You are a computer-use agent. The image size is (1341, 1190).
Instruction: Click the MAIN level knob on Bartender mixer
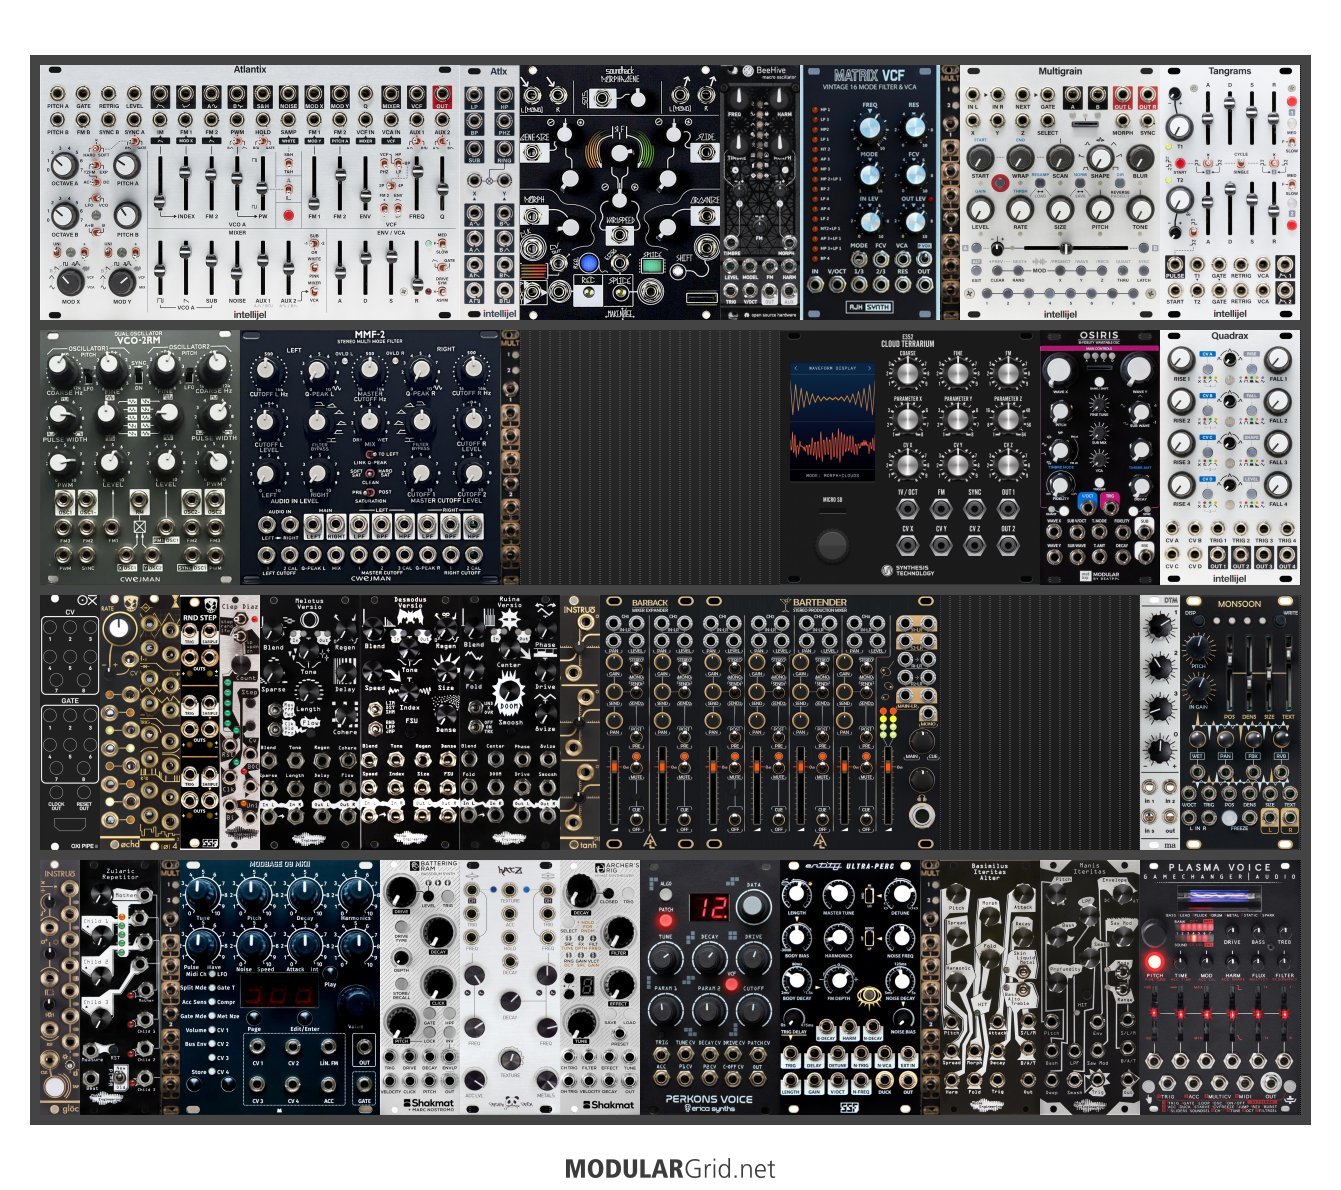click(922, 741)
